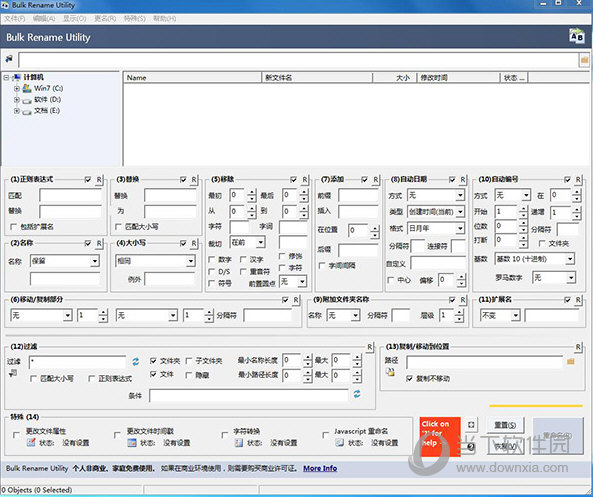
Task: Click the small expand-panel icon beside the red help box
Action: (471, 425)
